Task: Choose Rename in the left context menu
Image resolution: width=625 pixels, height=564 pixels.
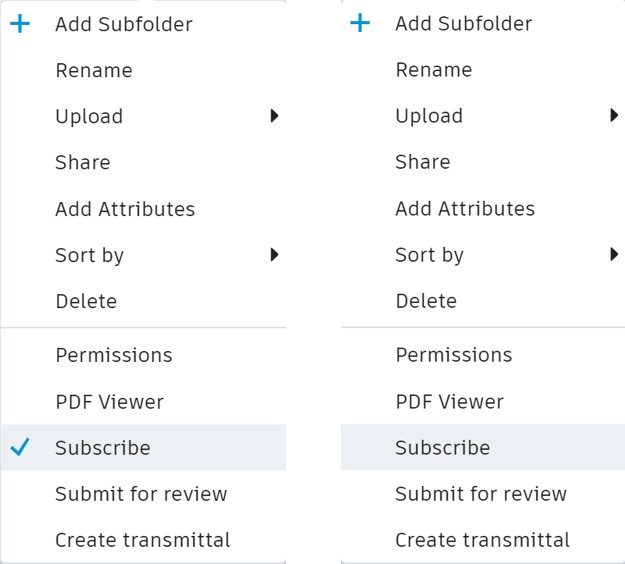Action: (93, 70)
